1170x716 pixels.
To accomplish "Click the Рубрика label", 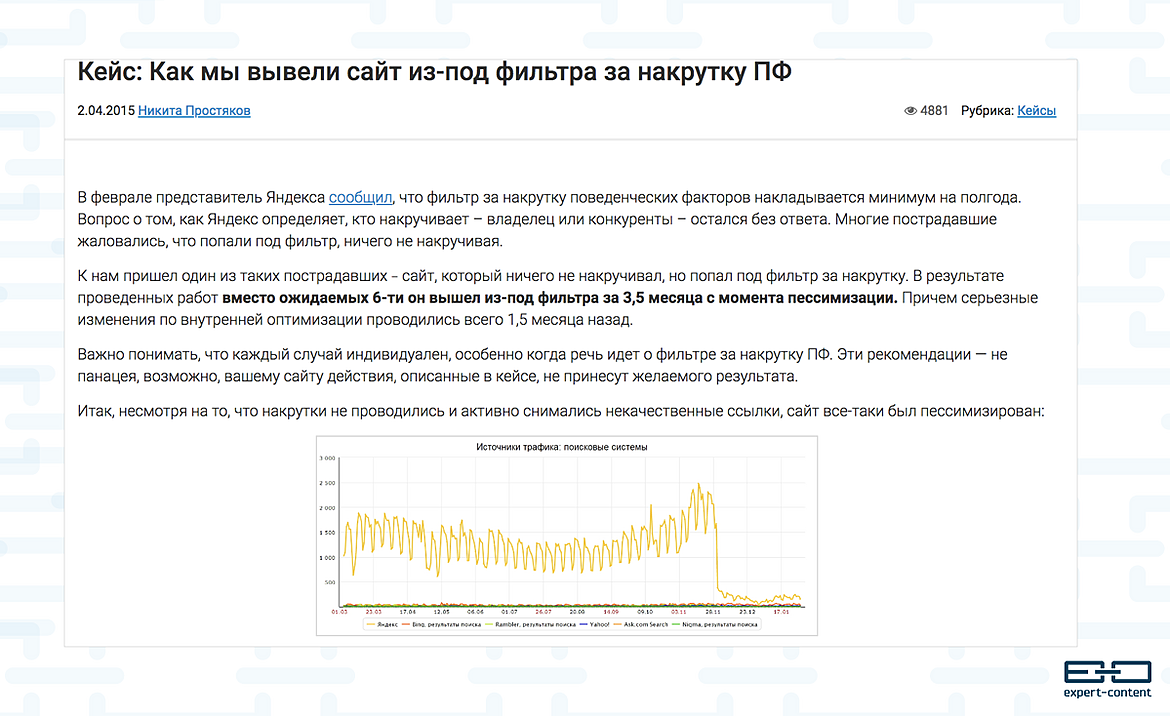I will 987,111.
